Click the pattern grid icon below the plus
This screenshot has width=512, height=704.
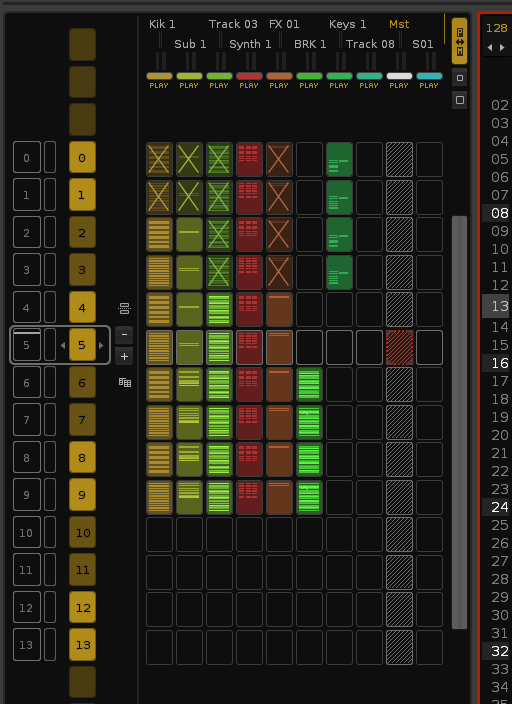(124, 382)
